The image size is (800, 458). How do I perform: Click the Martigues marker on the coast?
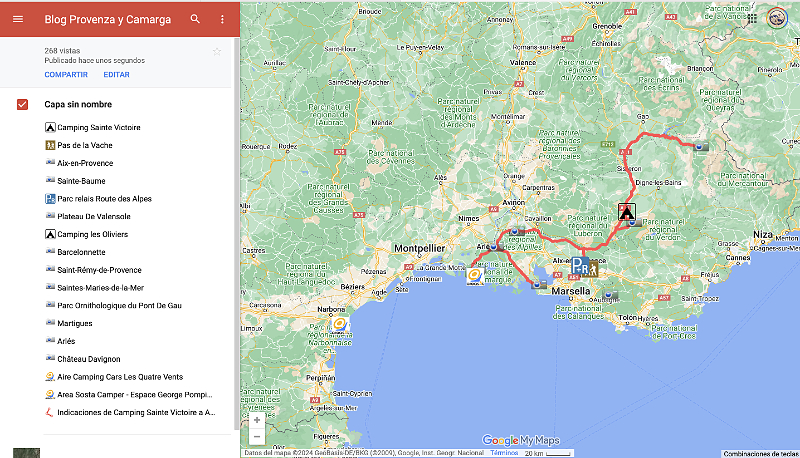click(538, 285)
